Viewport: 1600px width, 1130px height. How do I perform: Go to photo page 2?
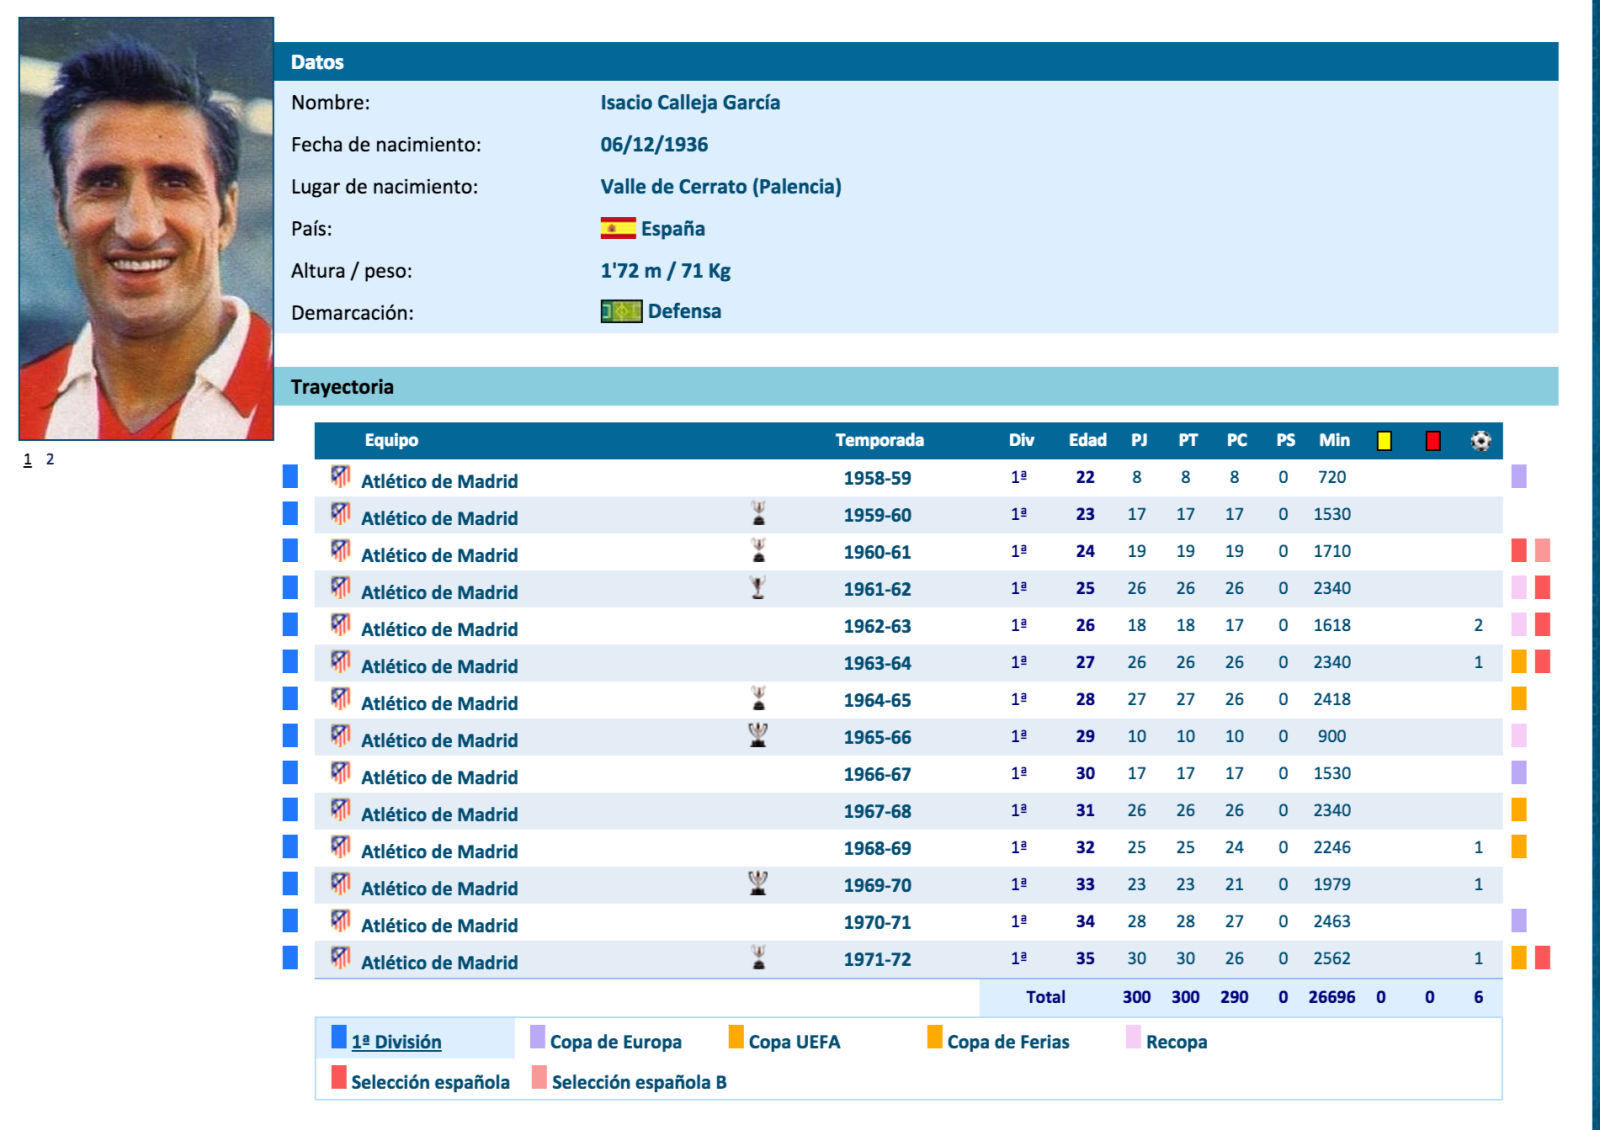pos(50,460)
